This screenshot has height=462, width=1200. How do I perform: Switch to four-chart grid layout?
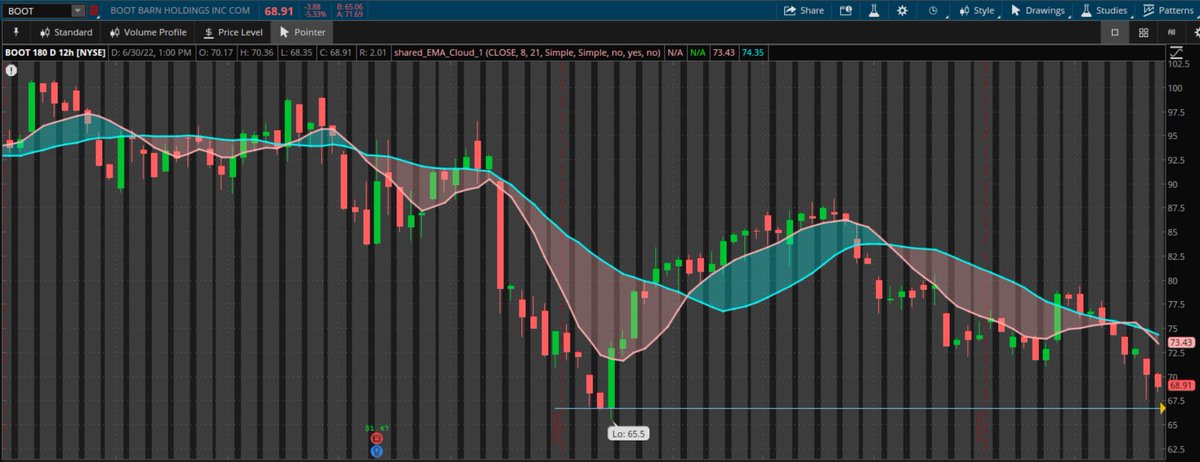[1143, 32]
